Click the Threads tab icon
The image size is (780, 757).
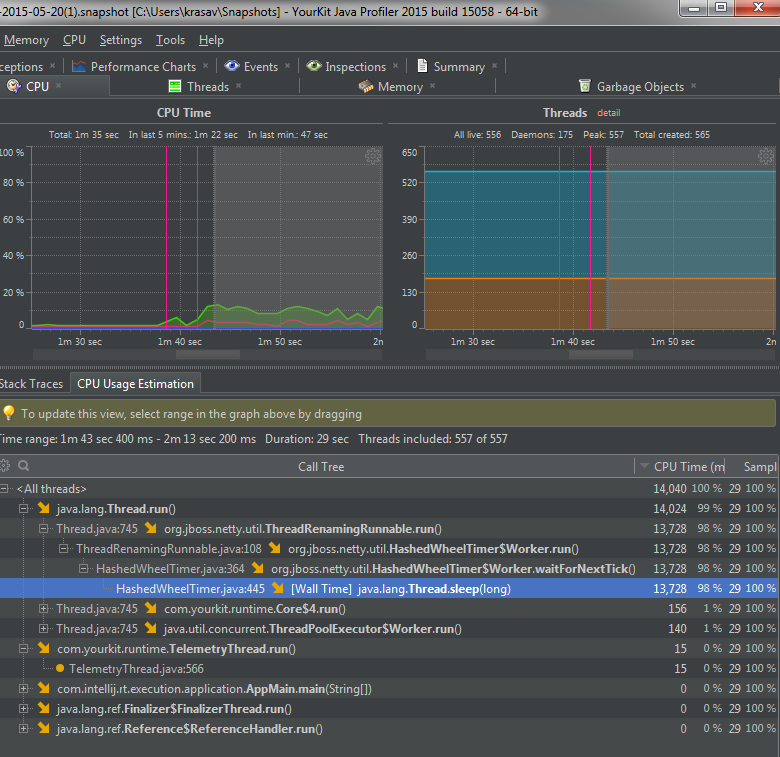coord(175,86)
